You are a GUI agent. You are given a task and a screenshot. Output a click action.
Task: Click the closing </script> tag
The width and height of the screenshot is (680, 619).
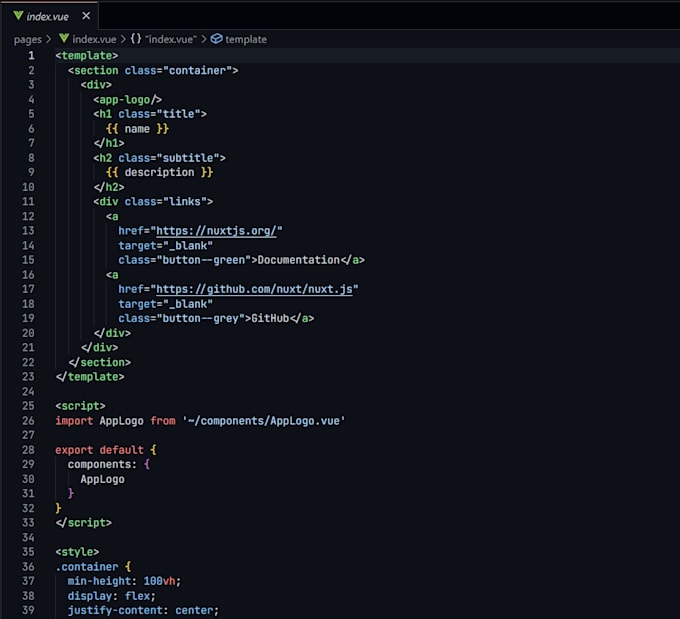(83, 523)
